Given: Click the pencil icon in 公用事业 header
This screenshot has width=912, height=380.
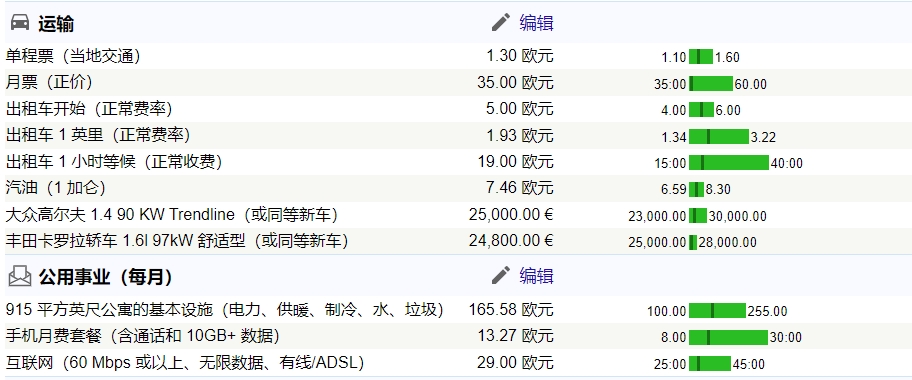Looking at the screenshot, I should coord(501,275).
